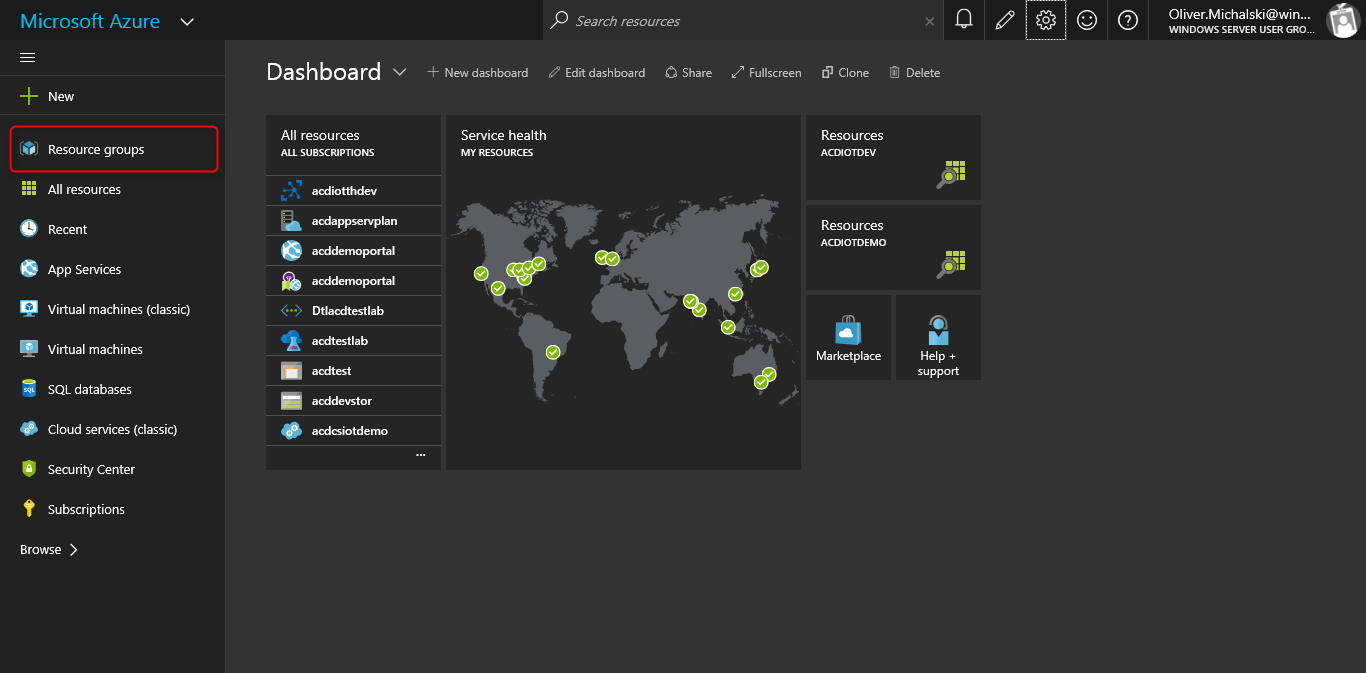The width and height of the screenshot is (1366, 673).
Task: Click the pencil edit icon in top bar
Action: (1005, 20)
